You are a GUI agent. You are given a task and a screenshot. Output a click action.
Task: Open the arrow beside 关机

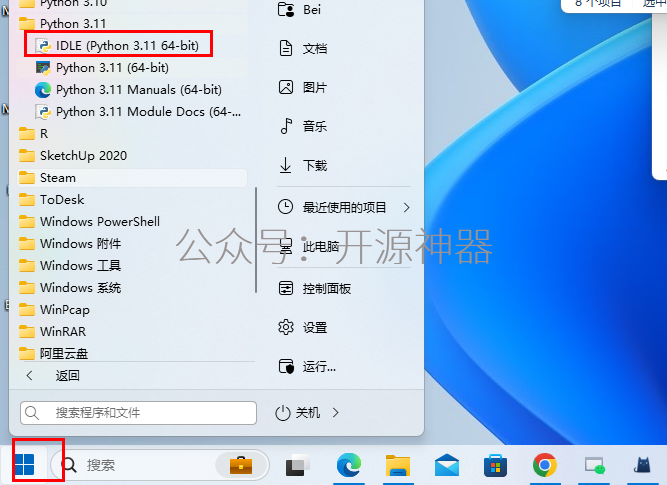(x=336, y=413)
